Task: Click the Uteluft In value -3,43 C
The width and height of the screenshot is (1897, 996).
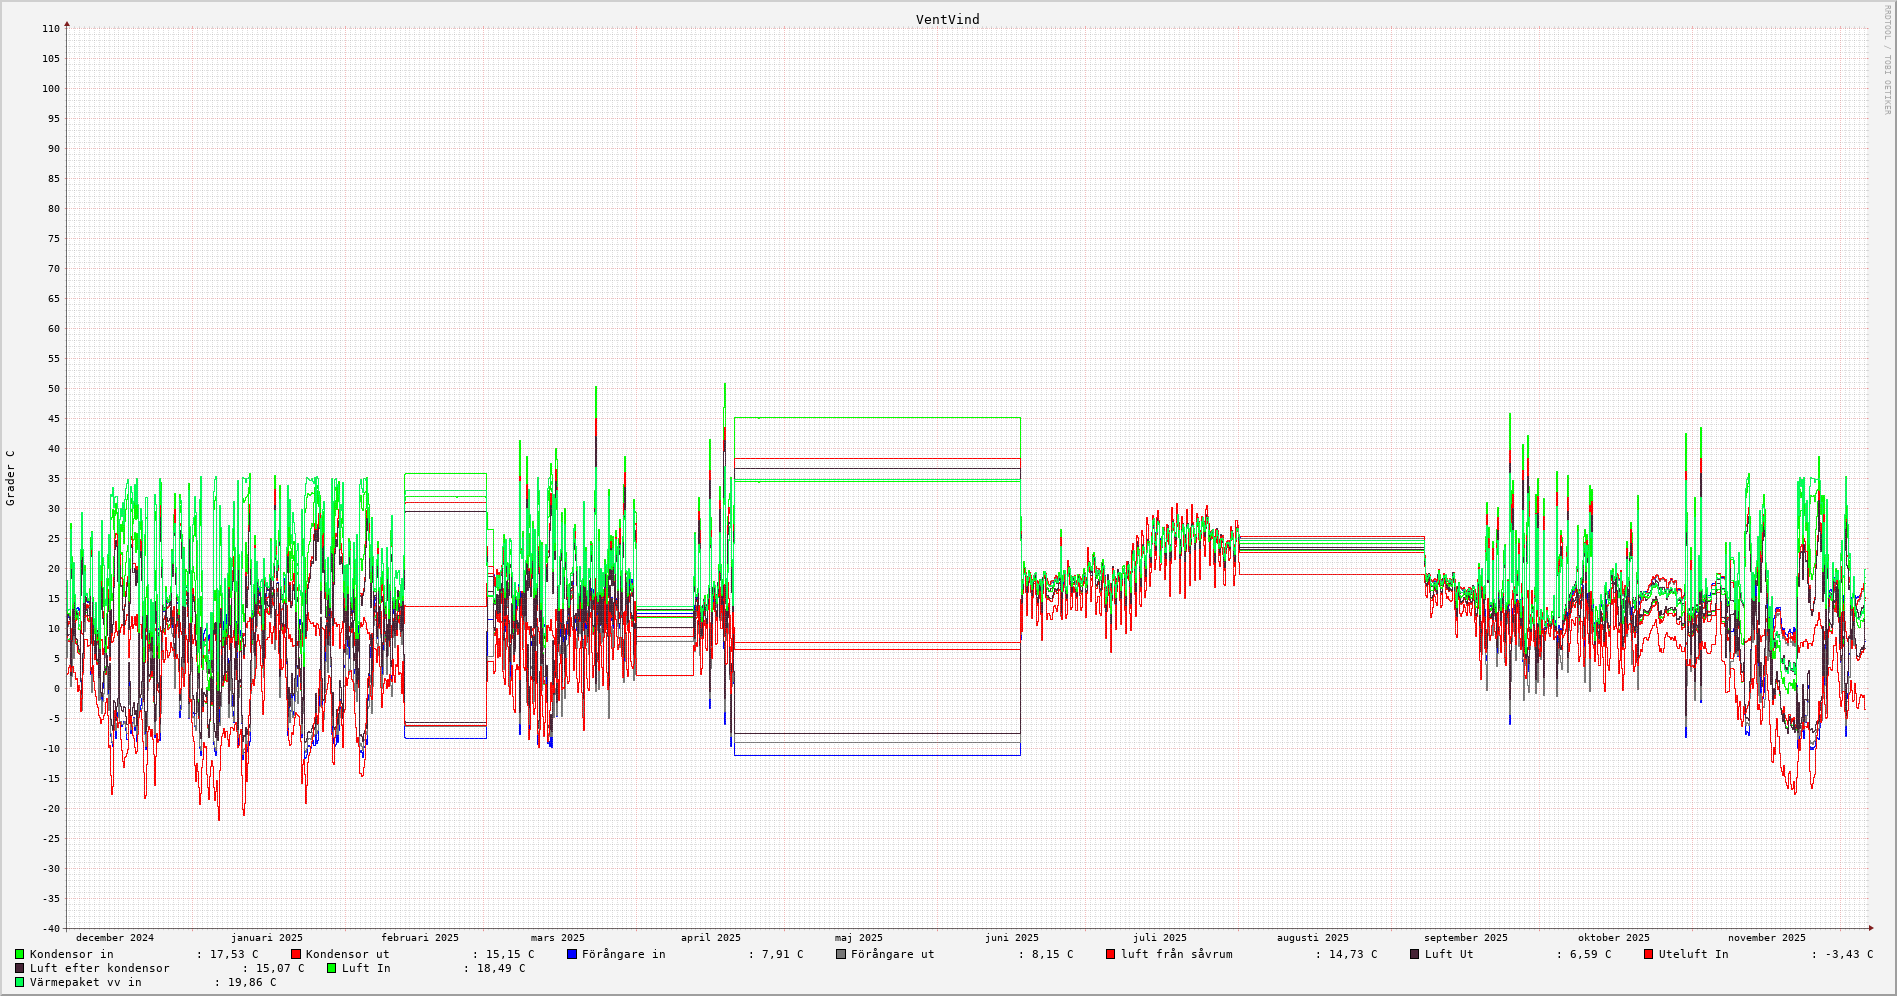Action: click(x=1845, y=954)
